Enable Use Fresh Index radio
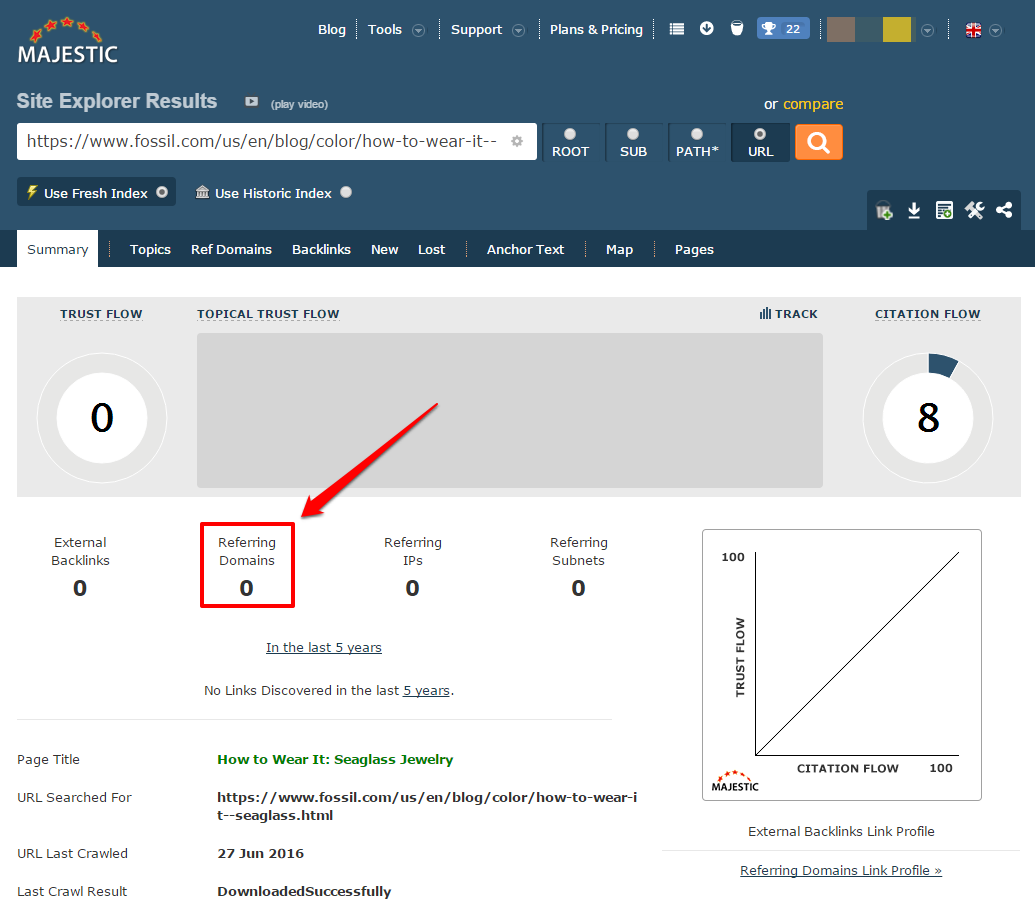Image resolution: width=1035 pixels, height=904 pixels. click(x=162, y=192)
